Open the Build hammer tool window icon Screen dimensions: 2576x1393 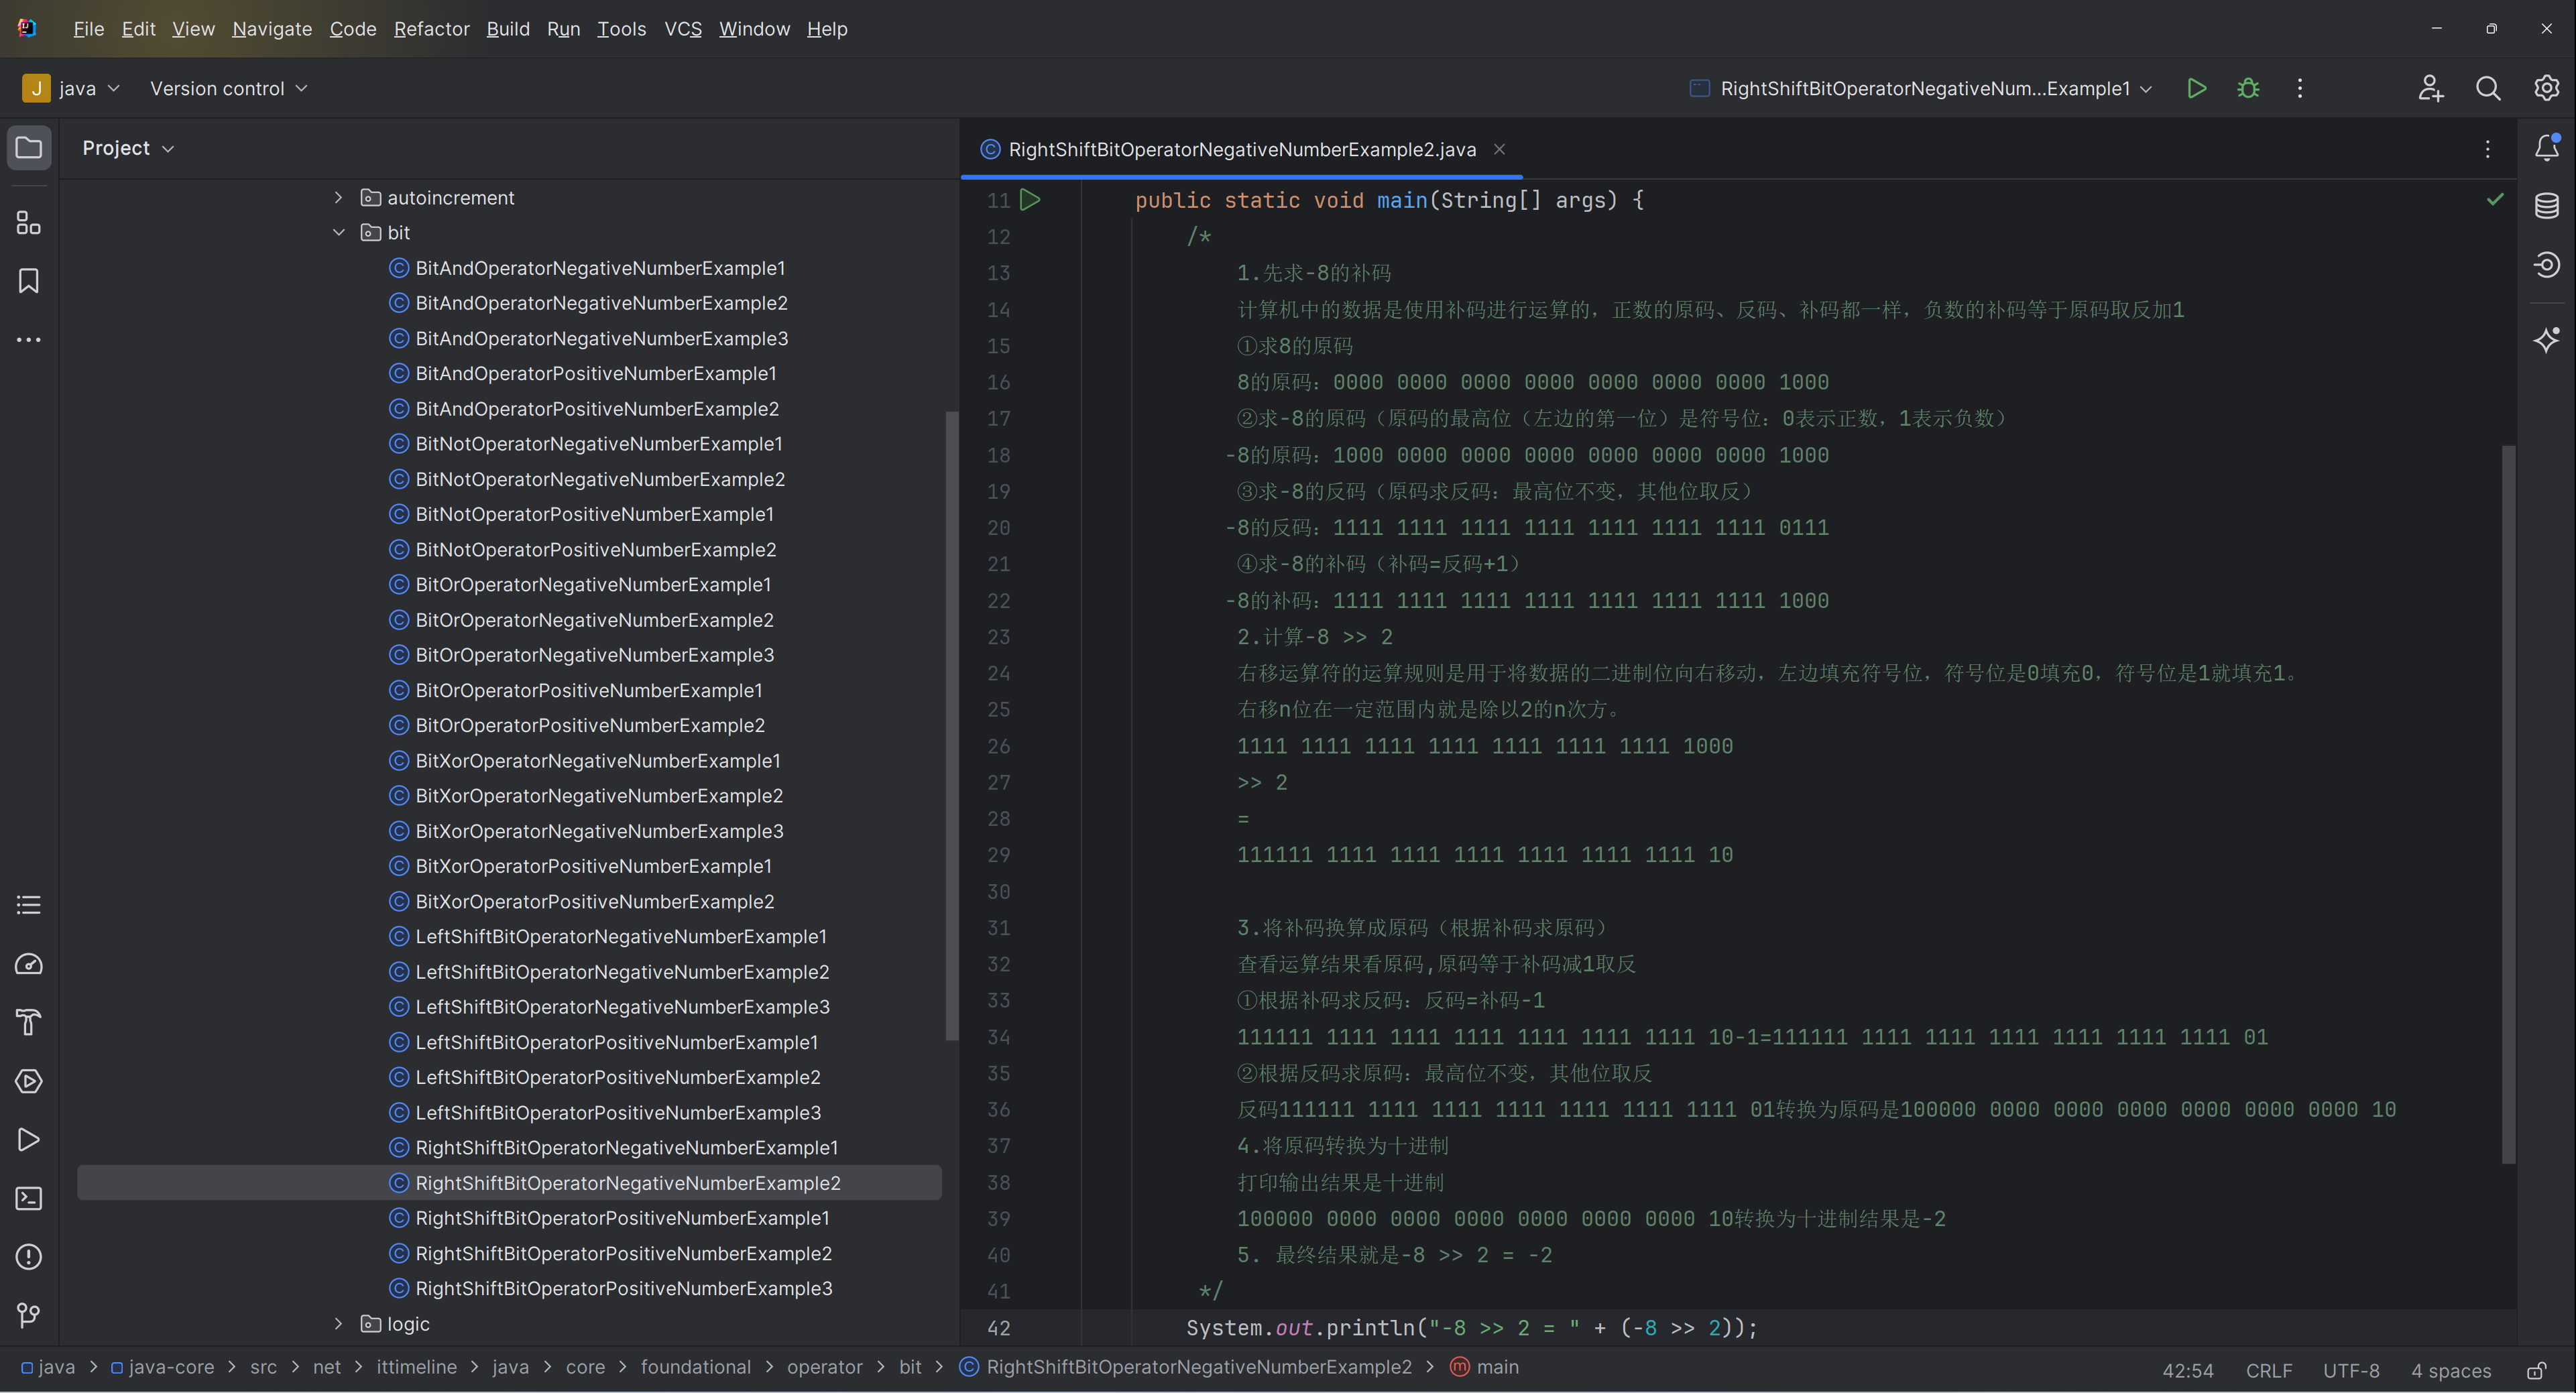[x=29, y=1022]
